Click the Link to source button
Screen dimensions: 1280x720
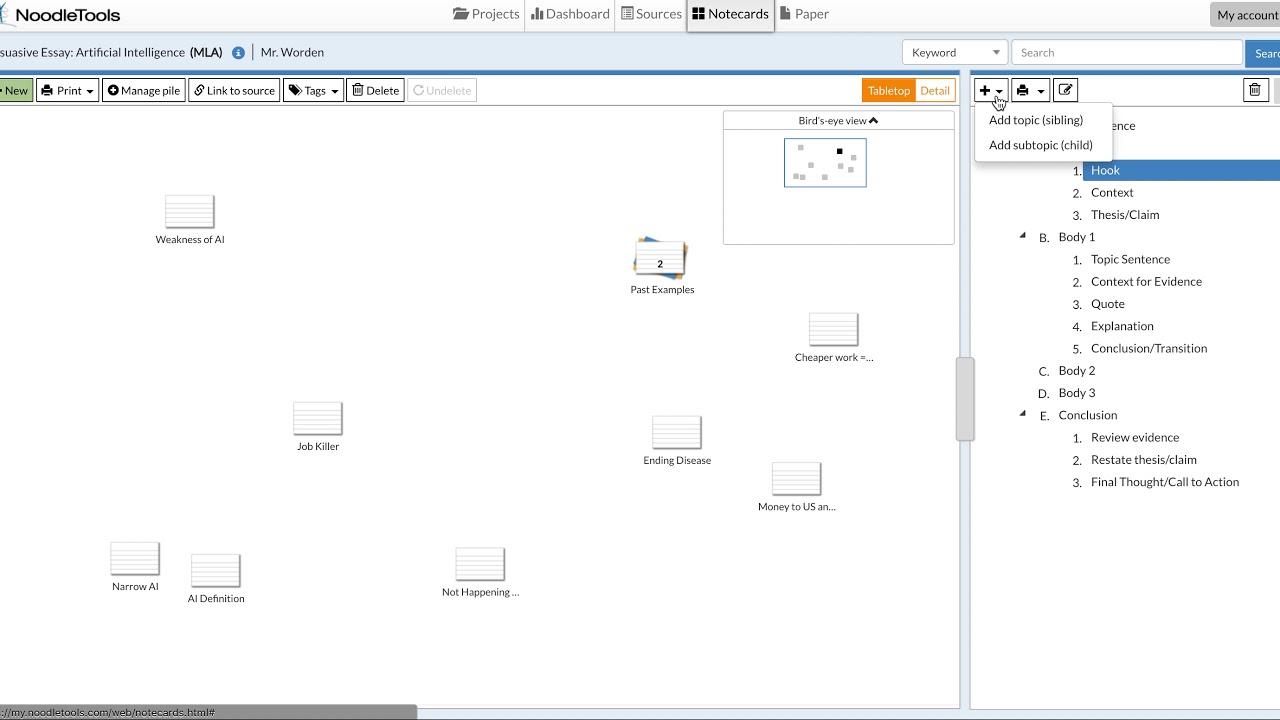(234, 90)
